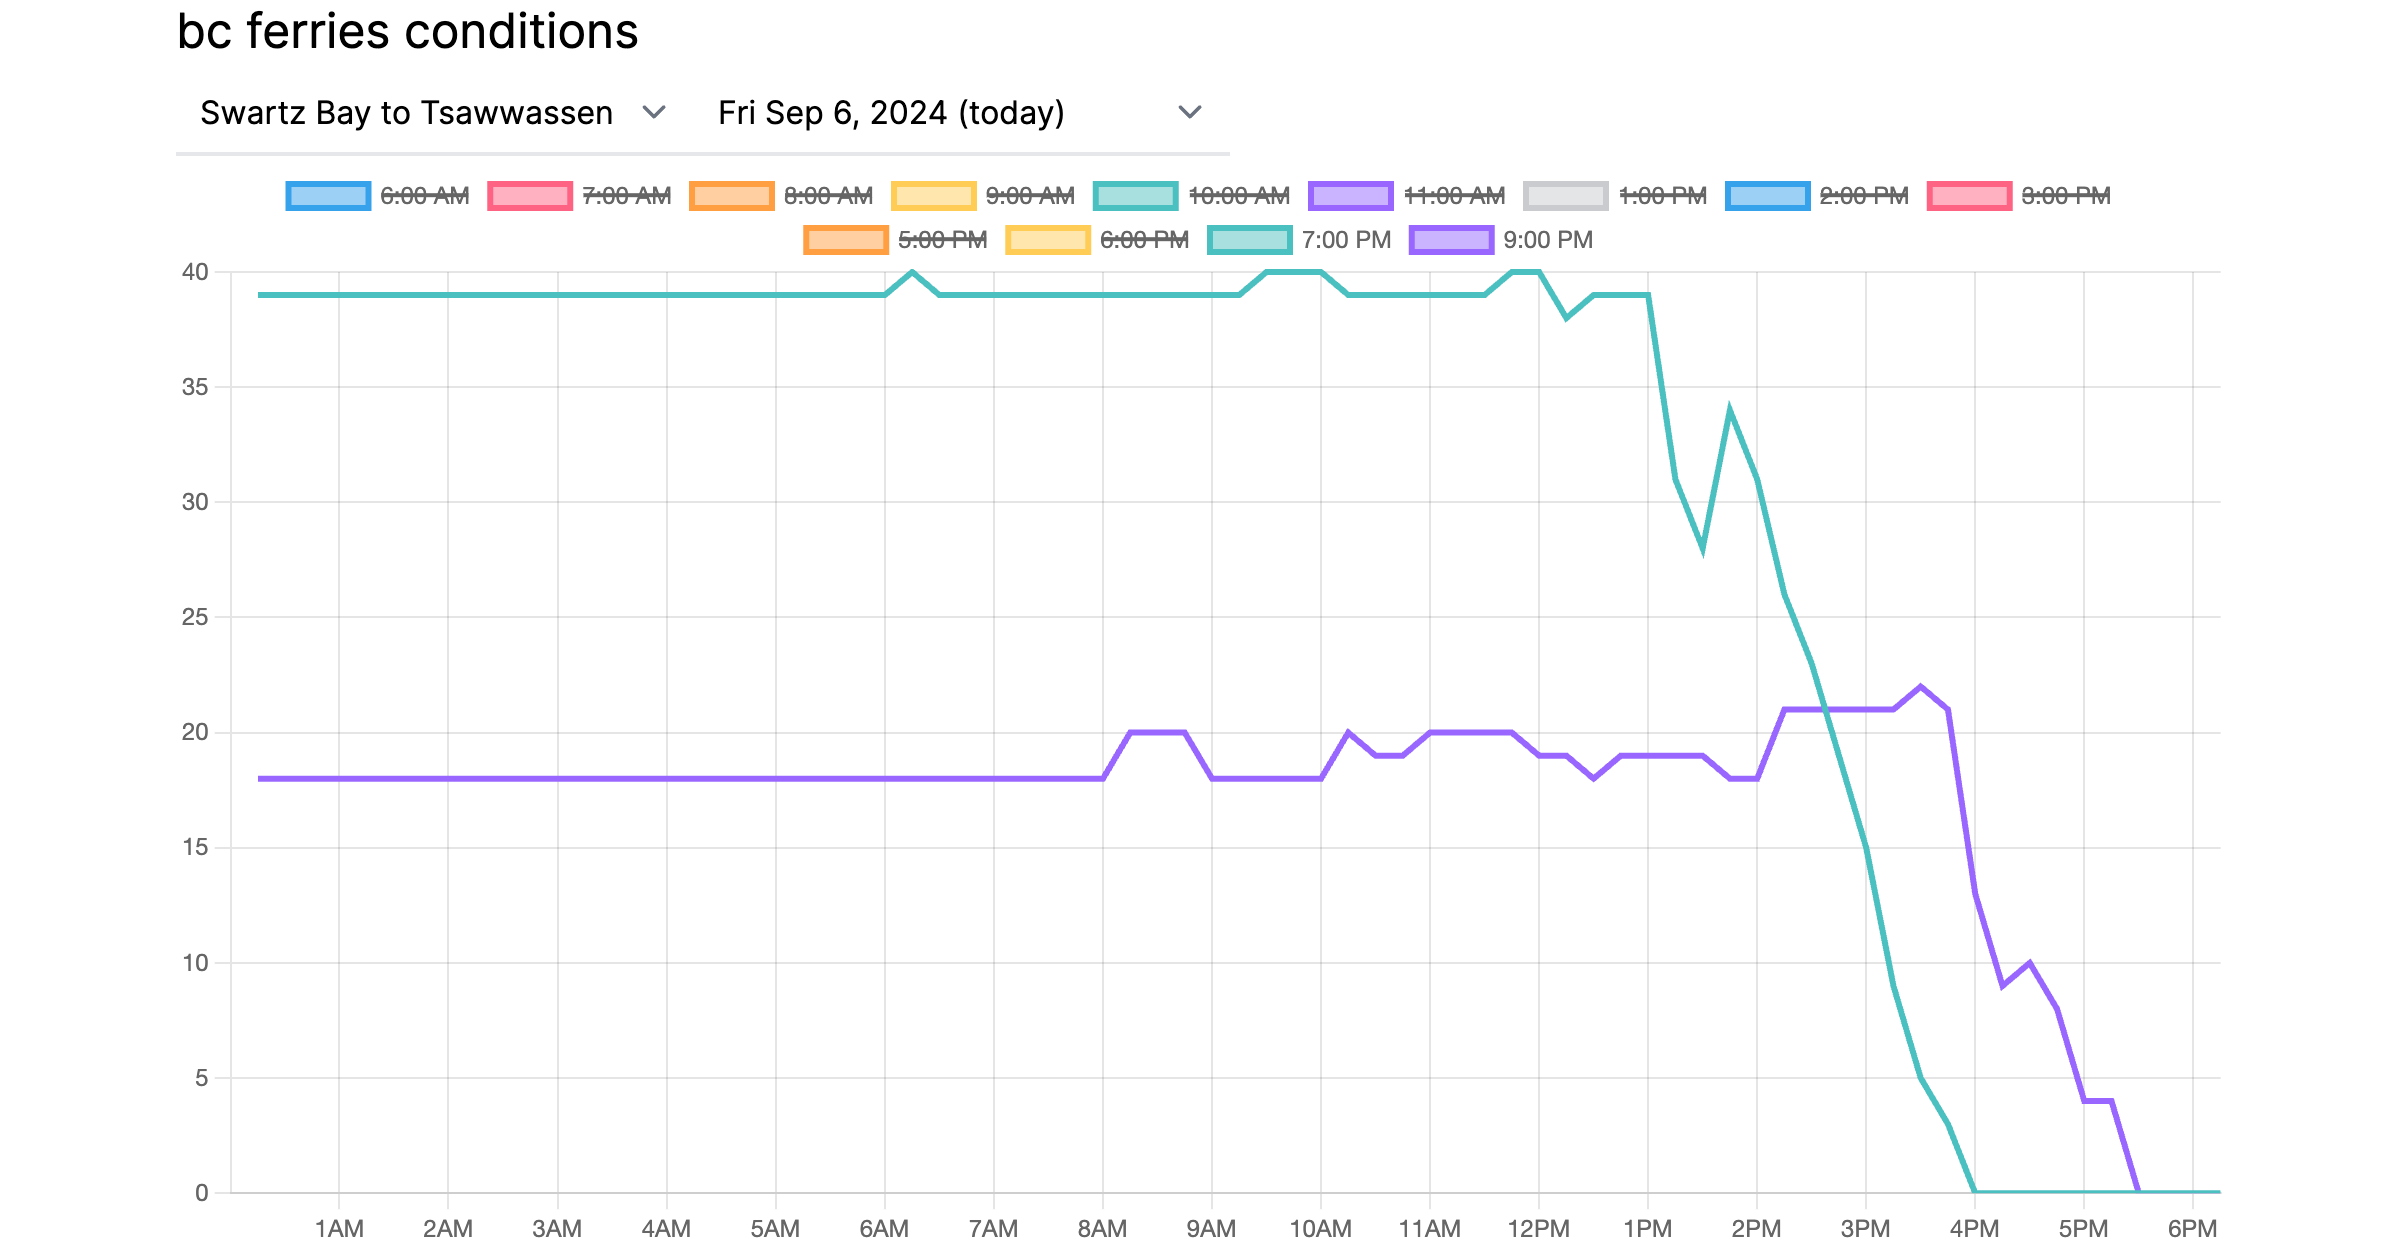The height and width of the screenshot is (1260, 2400).
Task: Hide the 7:00 PM teal series
Action: coord(1250,240)
